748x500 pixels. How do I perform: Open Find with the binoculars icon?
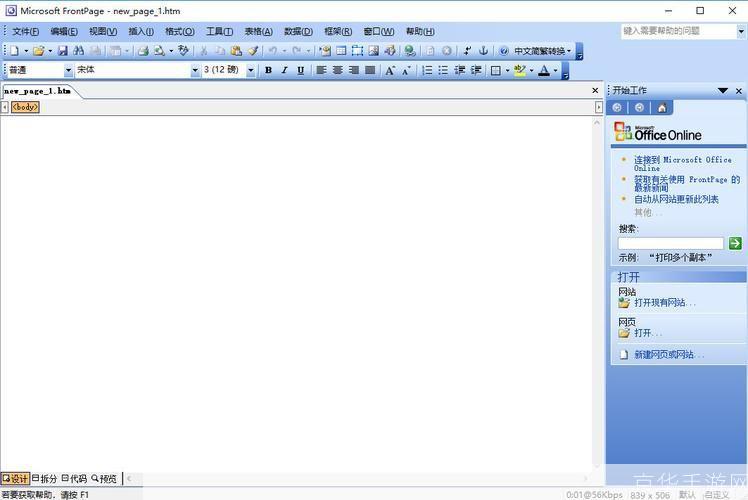(x=79, y=51)
